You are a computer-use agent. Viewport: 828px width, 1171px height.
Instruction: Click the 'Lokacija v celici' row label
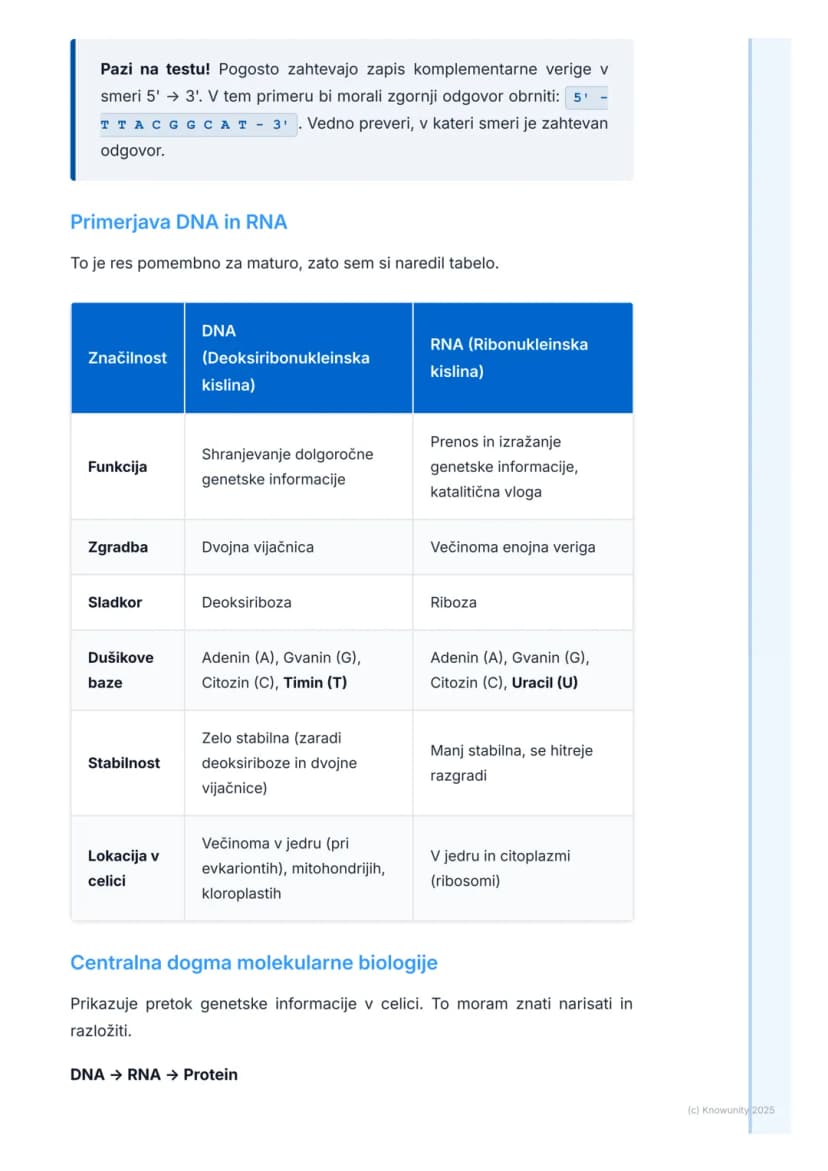coord(123,868)
